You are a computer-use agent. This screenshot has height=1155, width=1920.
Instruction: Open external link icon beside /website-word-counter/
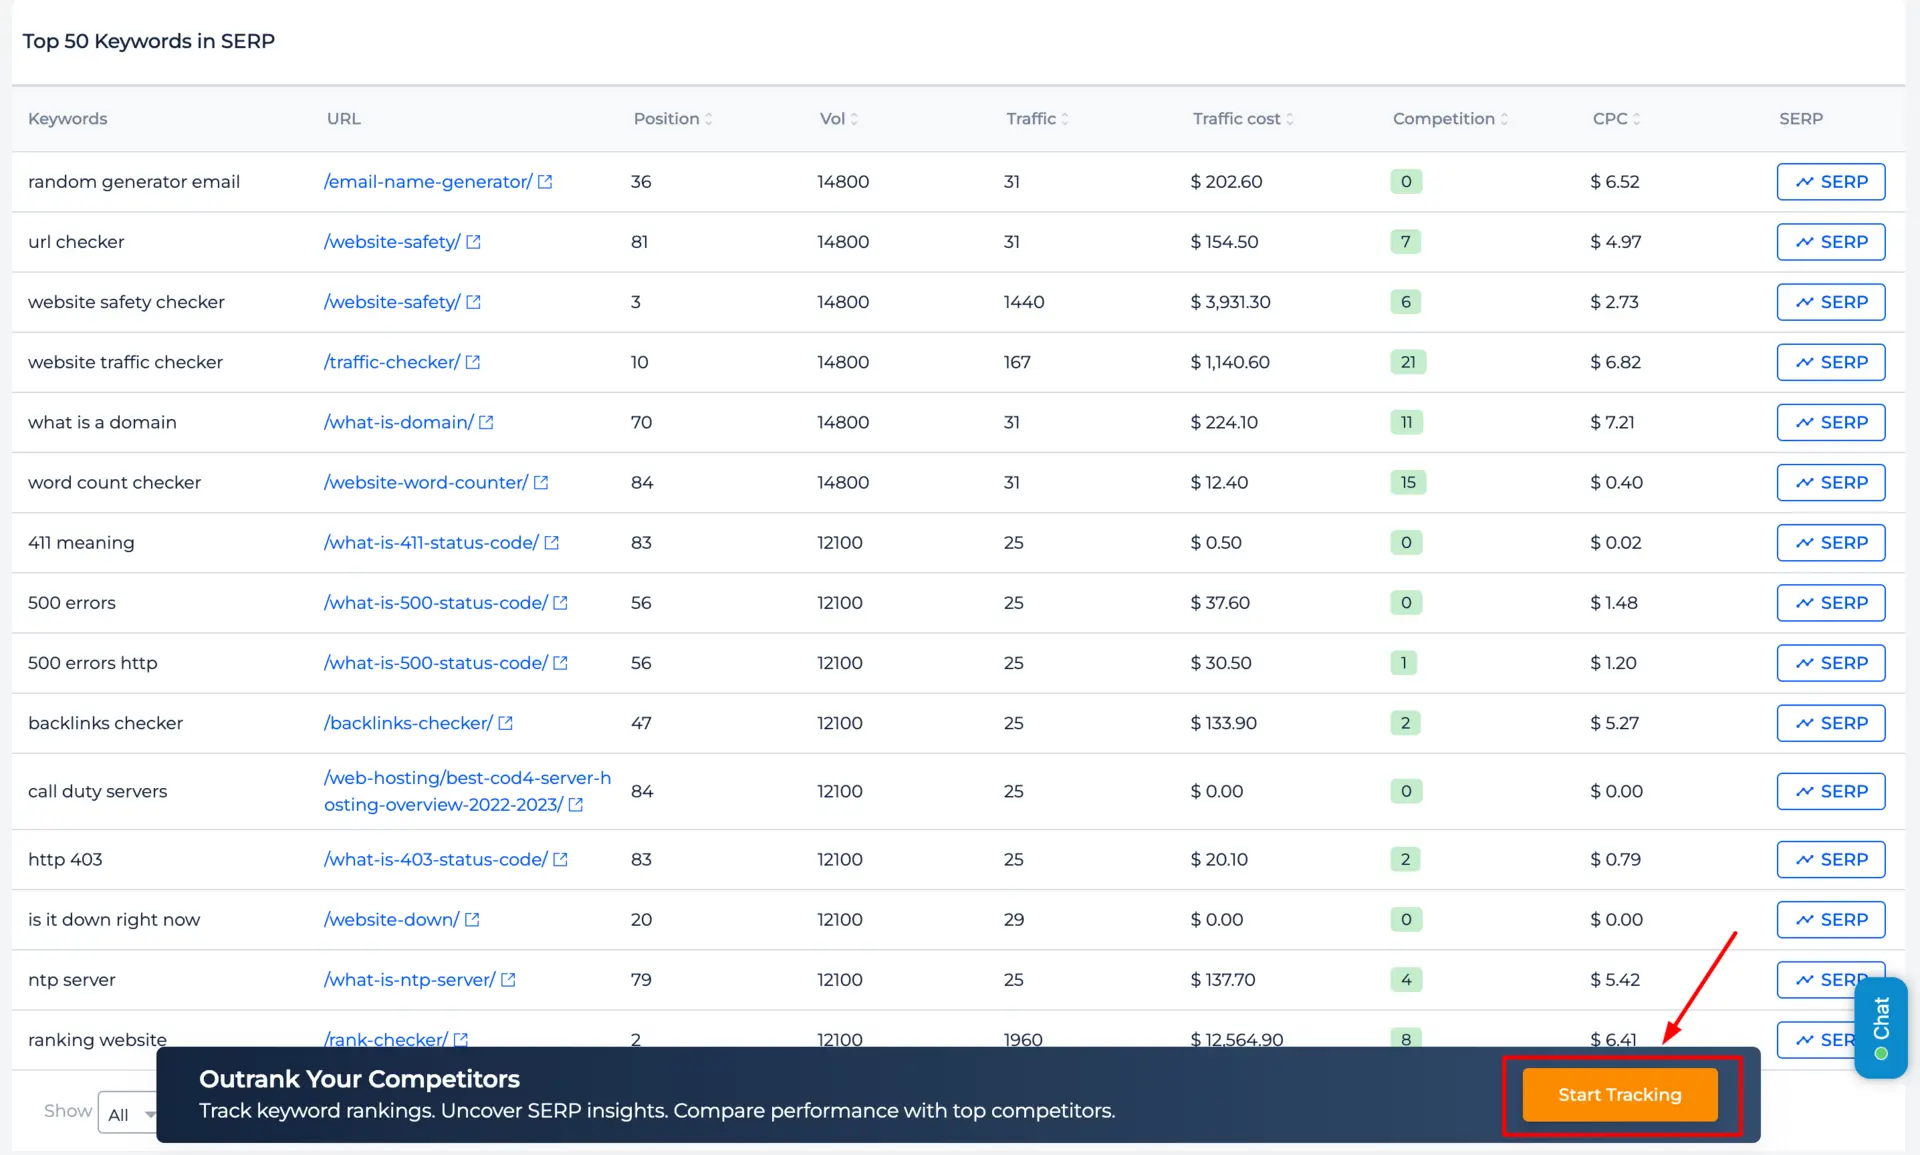pos(541,482)
